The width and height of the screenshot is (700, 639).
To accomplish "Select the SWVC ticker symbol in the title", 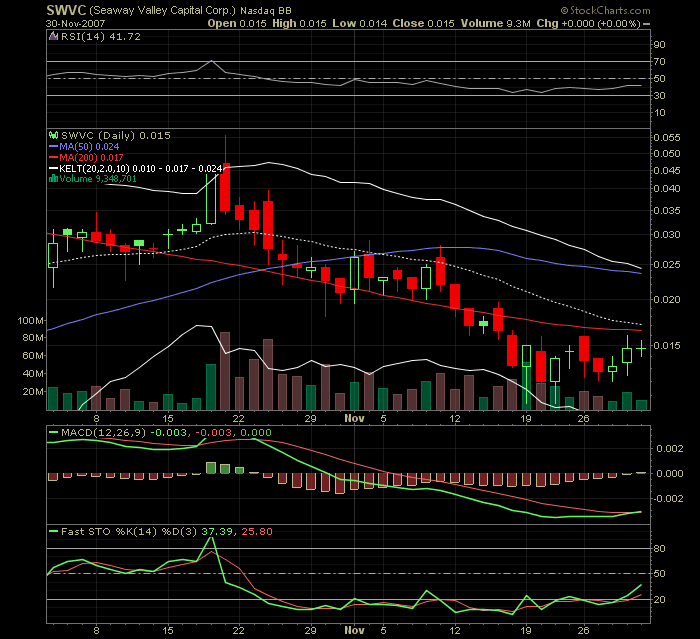I will 66,10.
